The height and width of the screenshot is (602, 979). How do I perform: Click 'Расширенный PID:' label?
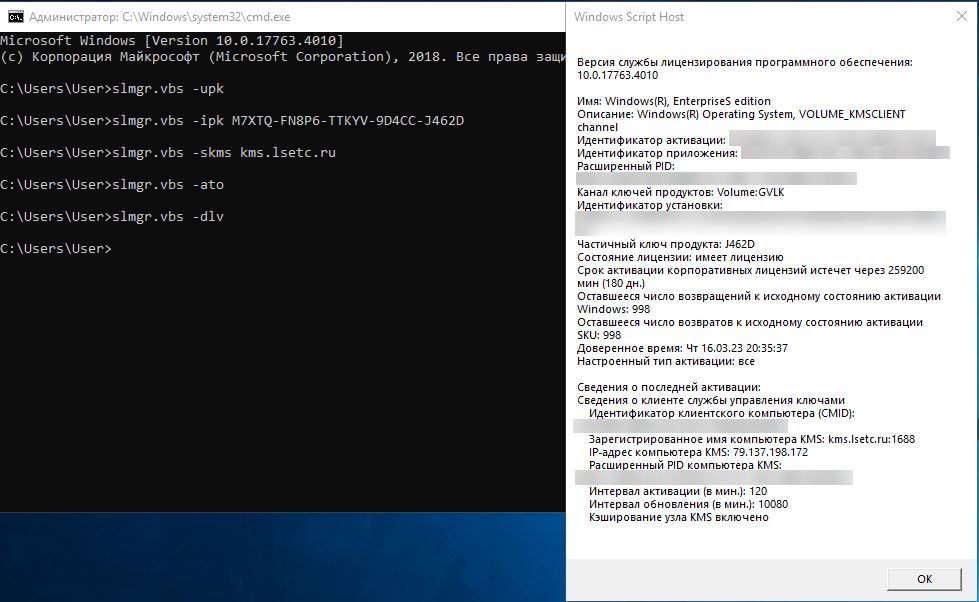626,166
